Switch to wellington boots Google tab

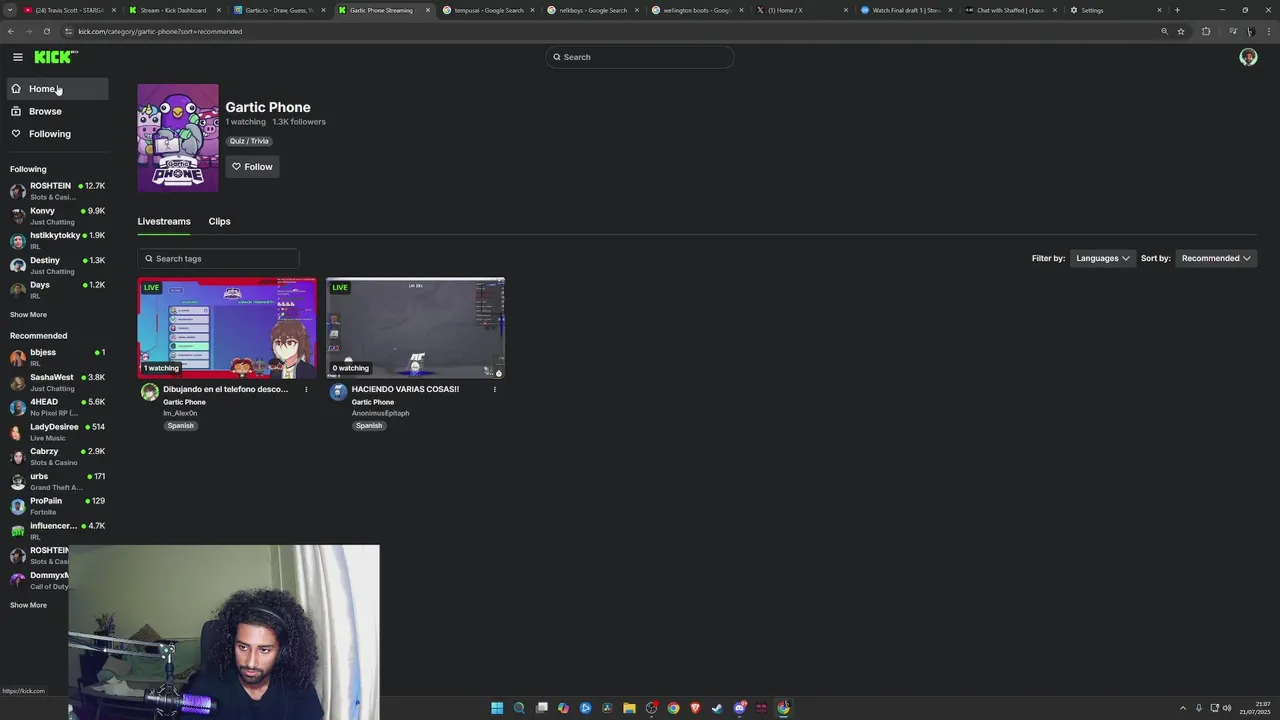tap(697, 10)
